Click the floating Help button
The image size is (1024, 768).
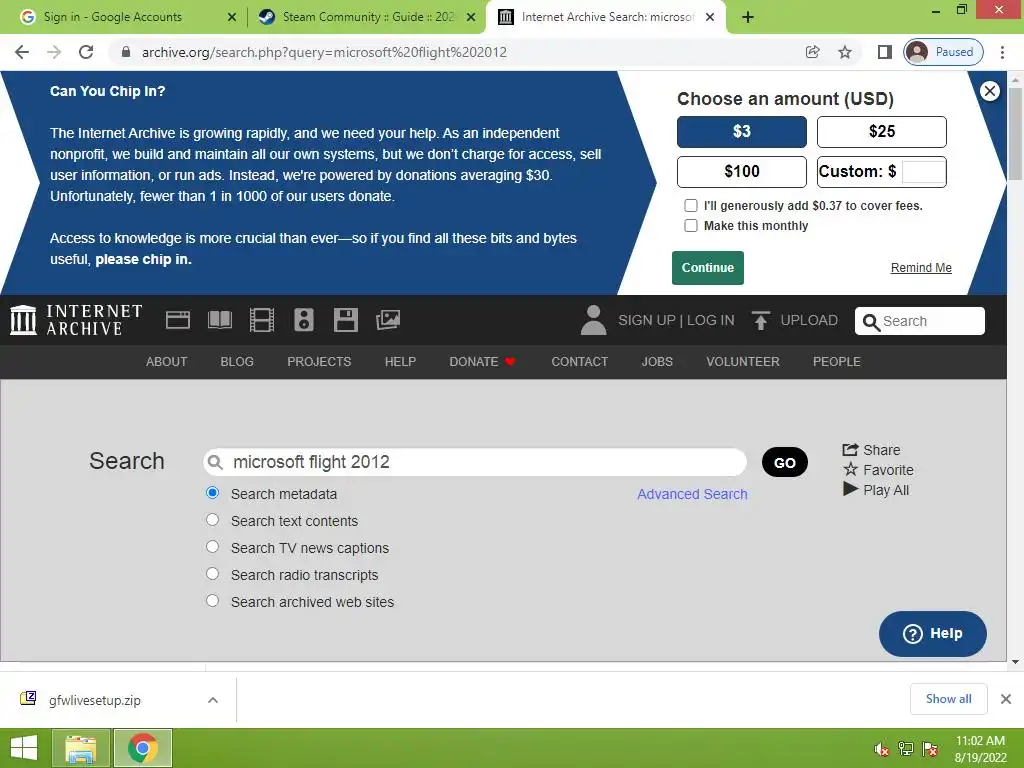(933, 633)
